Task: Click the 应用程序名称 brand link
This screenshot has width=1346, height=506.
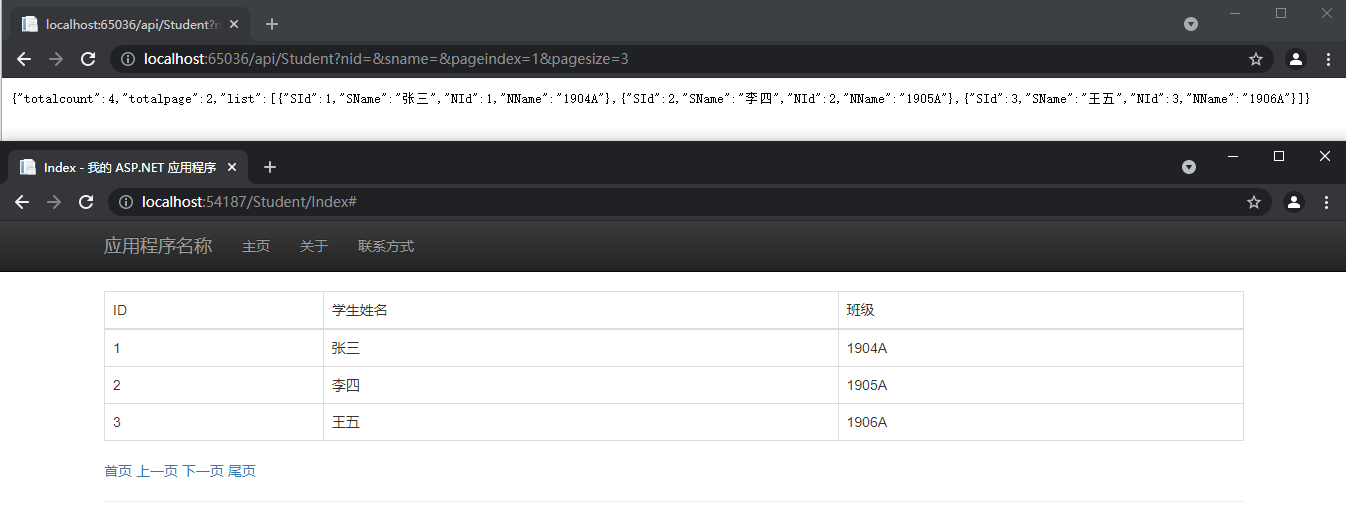Action: tap(158, 246)
